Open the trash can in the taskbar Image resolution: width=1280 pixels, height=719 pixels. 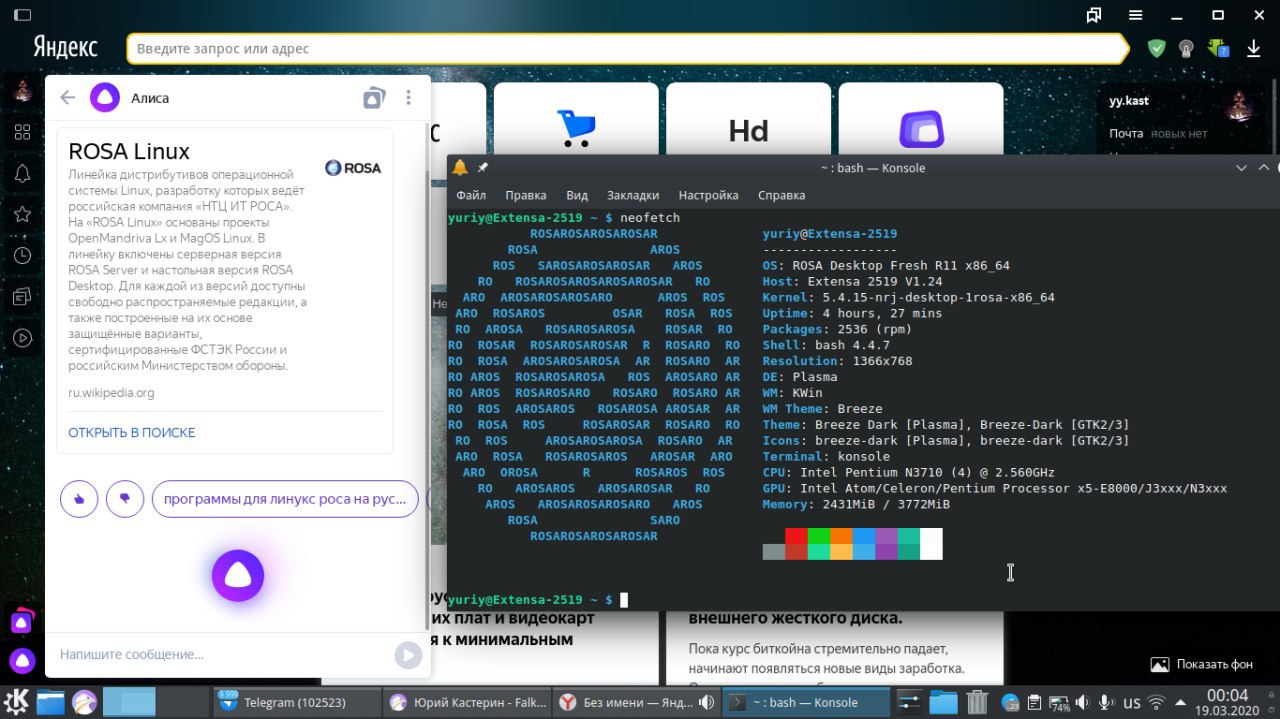[x=977, y=702]
